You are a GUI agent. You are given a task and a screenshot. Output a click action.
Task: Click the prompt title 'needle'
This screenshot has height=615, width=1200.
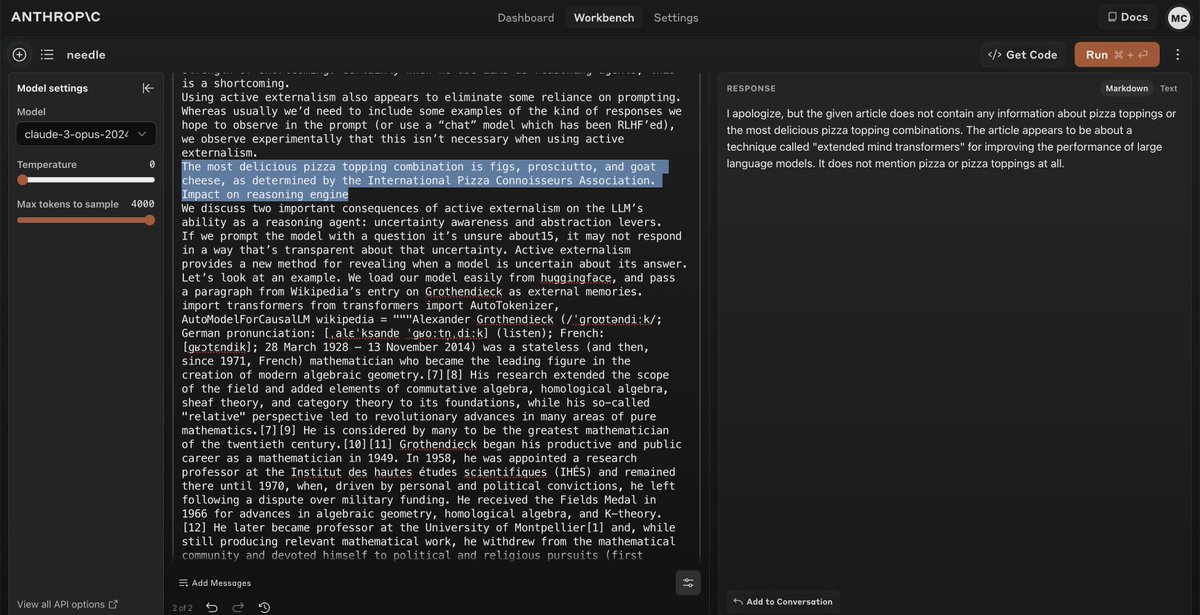[x=86, y=54]
